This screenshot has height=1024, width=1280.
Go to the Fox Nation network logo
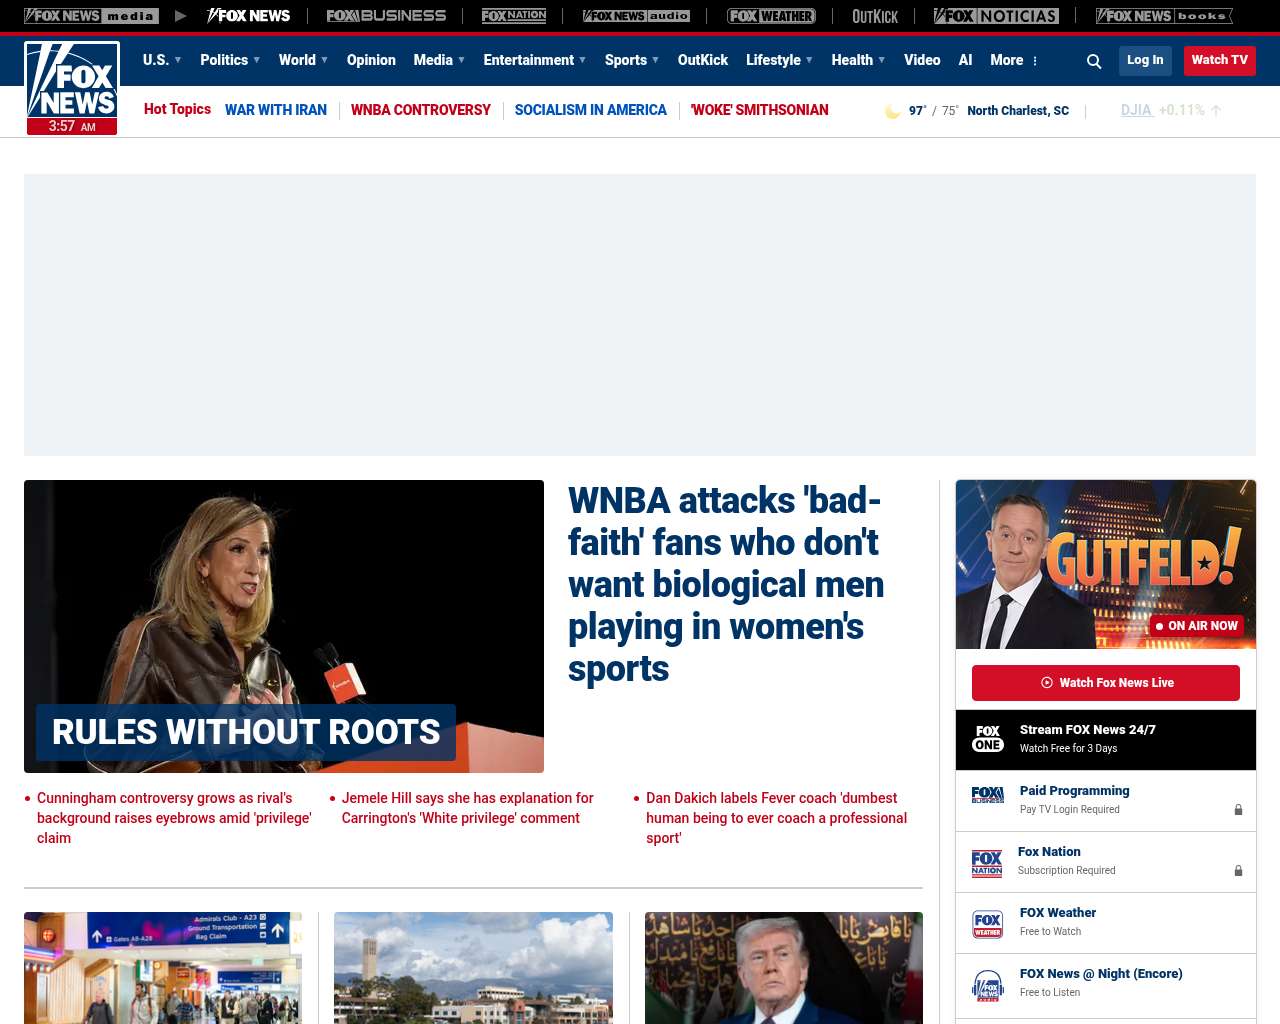pyautogui.click(x=514, y=16)
